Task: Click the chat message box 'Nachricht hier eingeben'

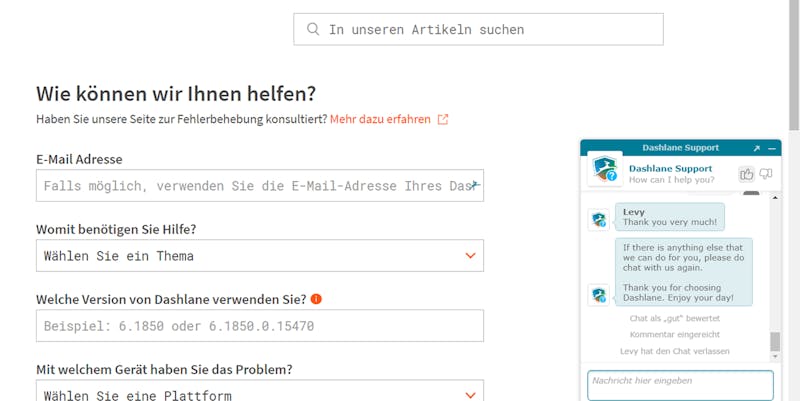Action: pyautogui.click(x=680, y=385)
